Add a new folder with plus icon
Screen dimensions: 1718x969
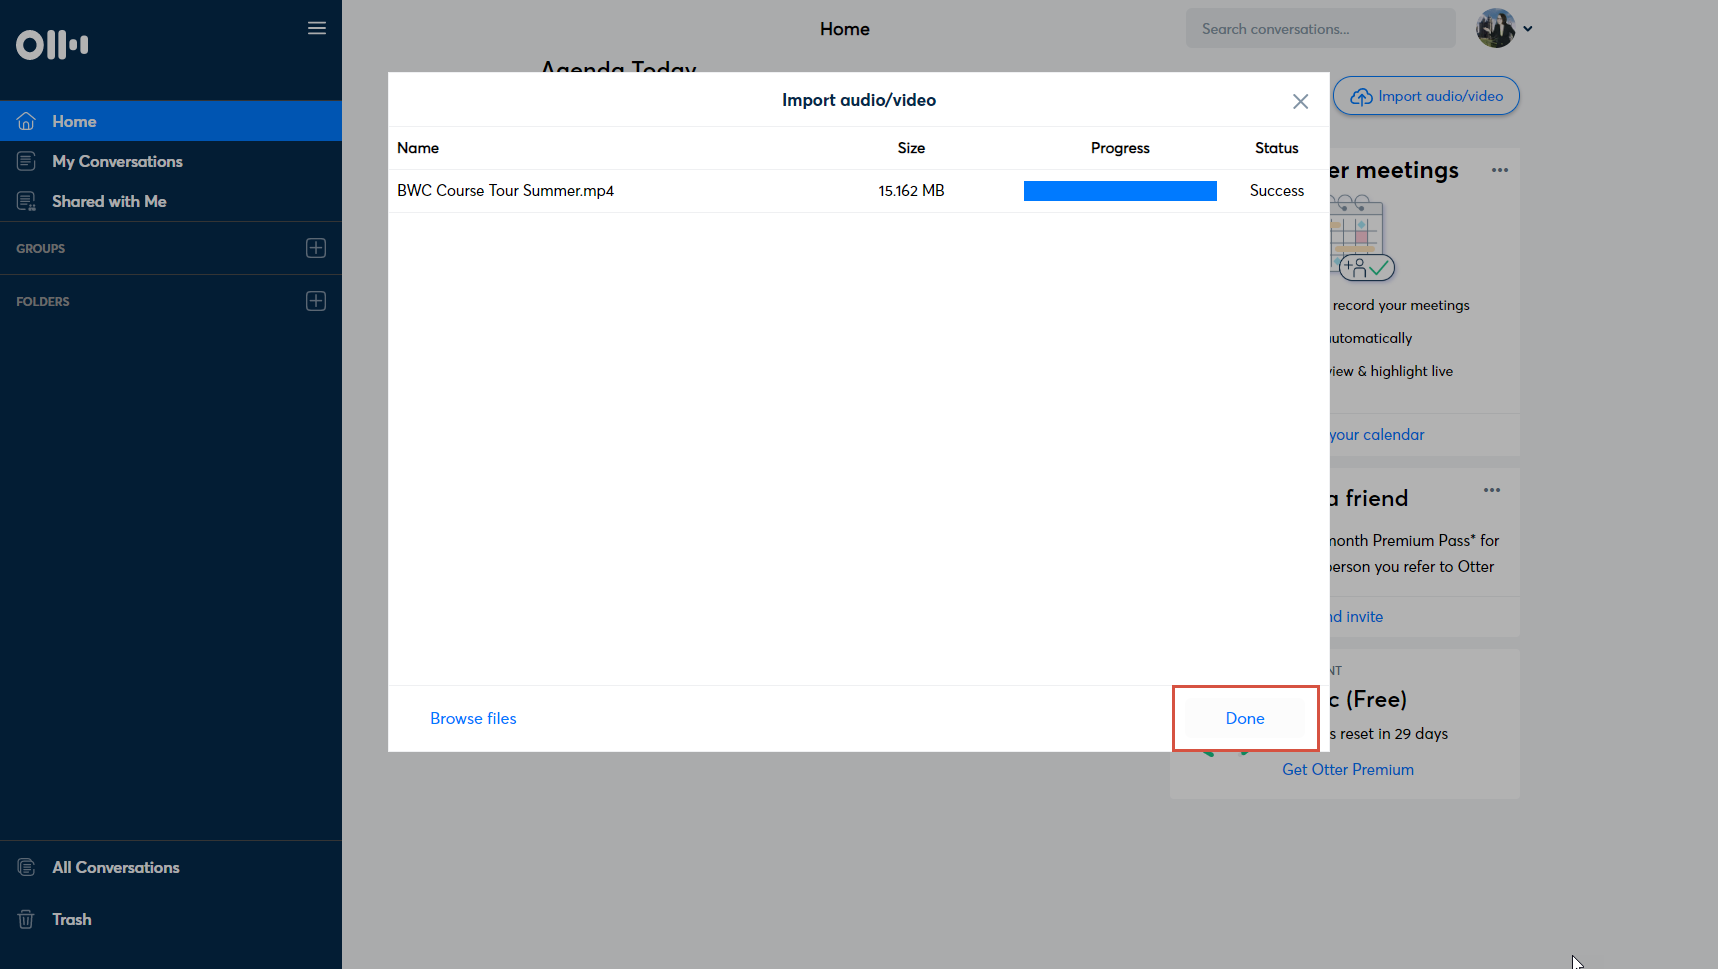(x=316, y=301)
